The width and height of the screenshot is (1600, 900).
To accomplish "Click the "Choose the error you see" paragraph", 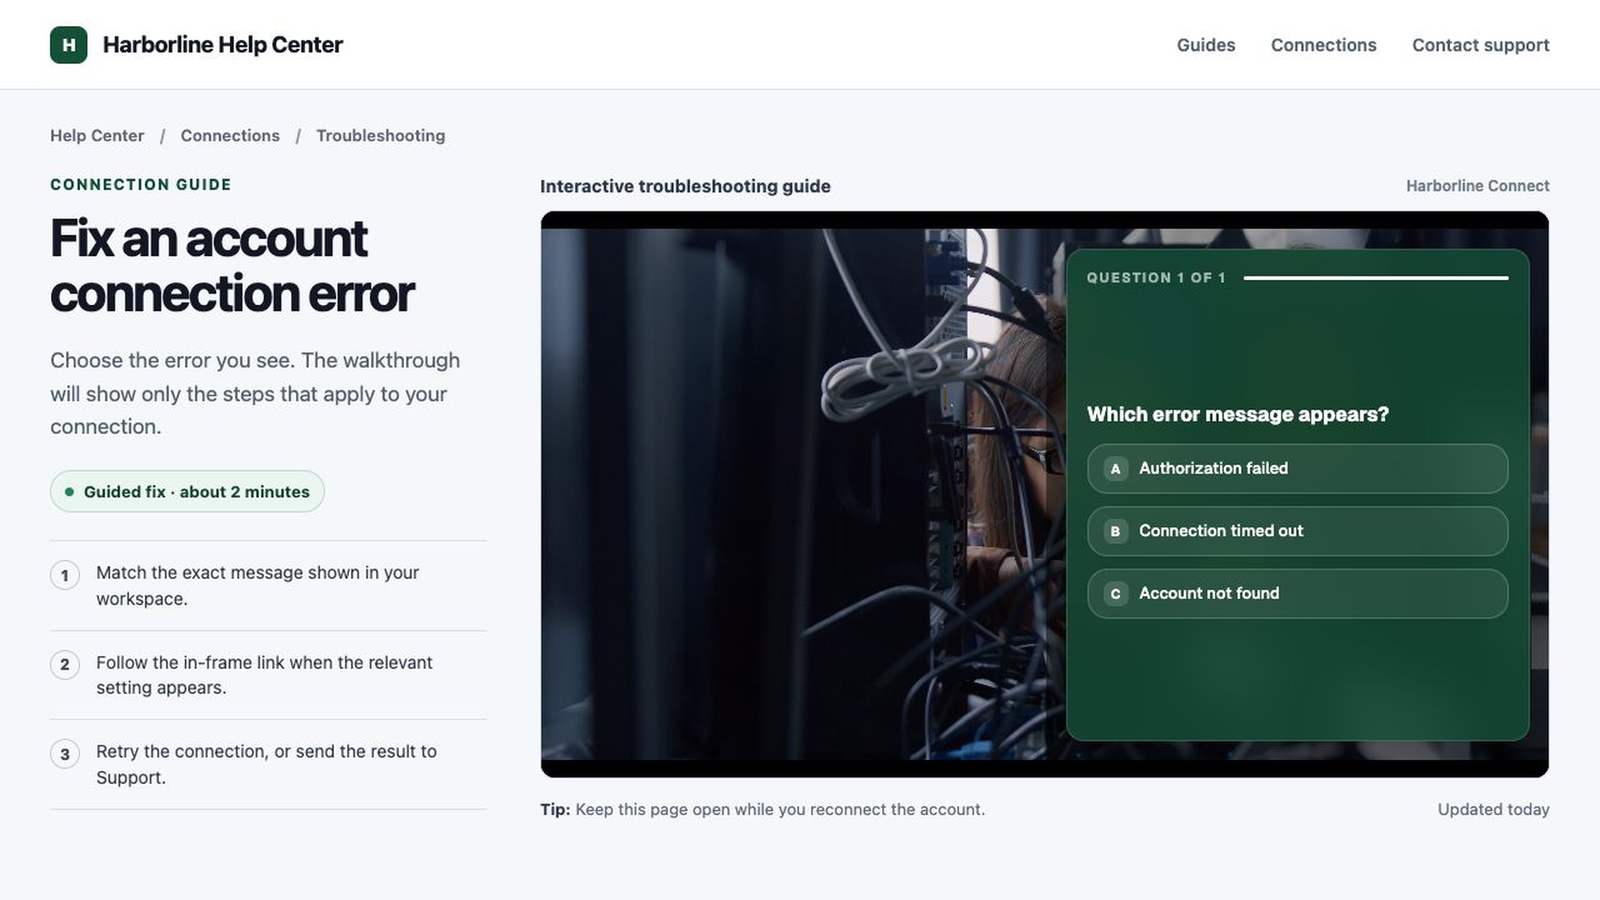I will click(255, 393).
